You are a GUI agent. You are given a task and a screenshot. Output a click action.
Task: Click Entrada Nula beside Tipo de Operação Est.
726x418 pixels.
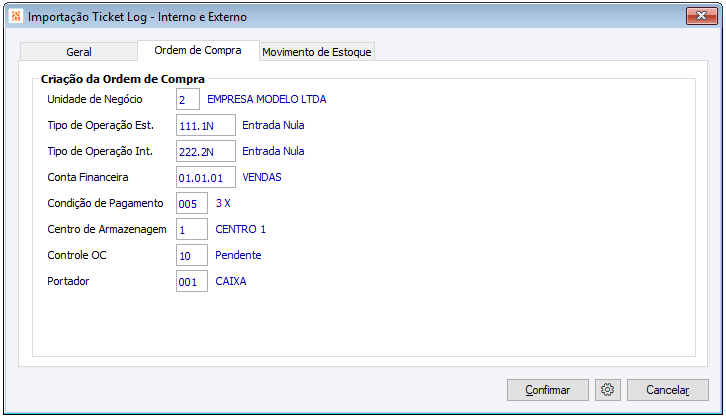(273, 125)
